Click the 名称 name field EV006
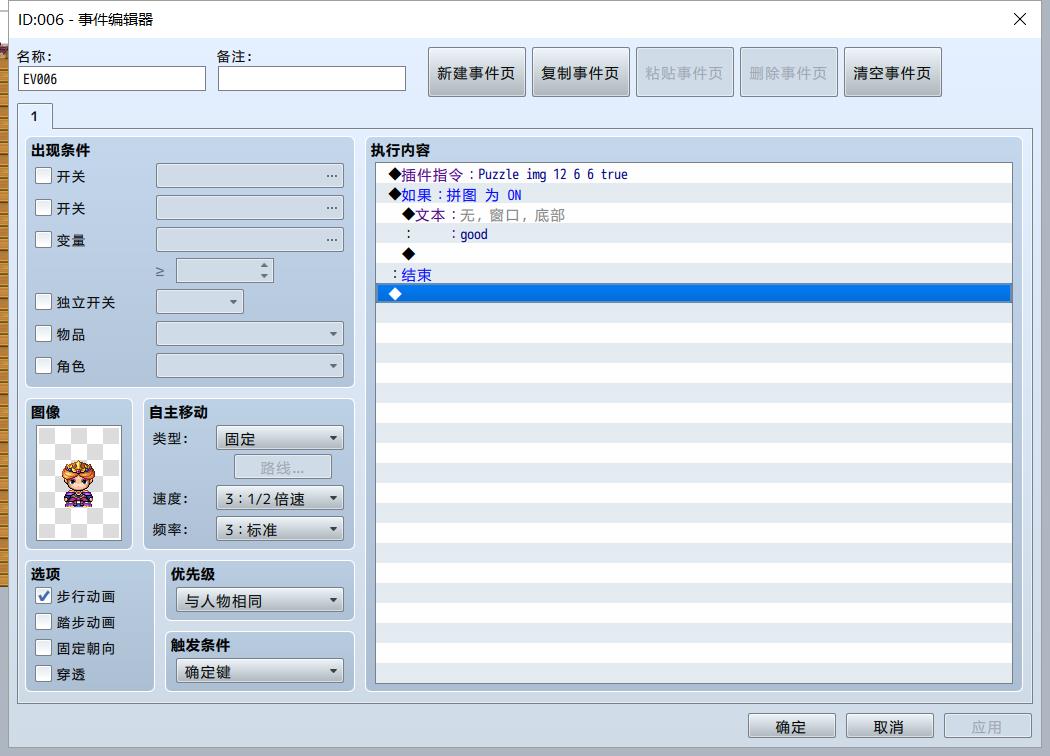 pos(112,79)
